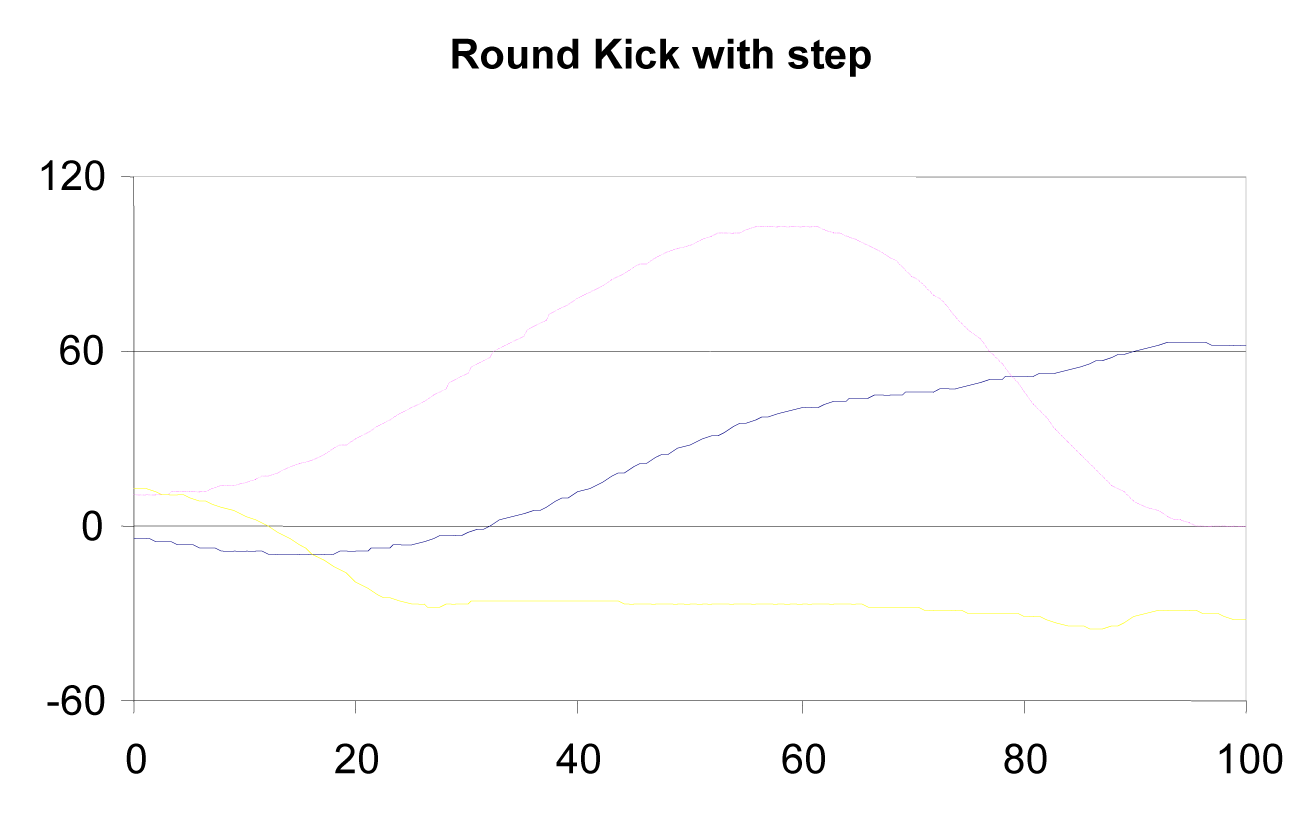Click the x-axis label 80

coord(1023,759)
